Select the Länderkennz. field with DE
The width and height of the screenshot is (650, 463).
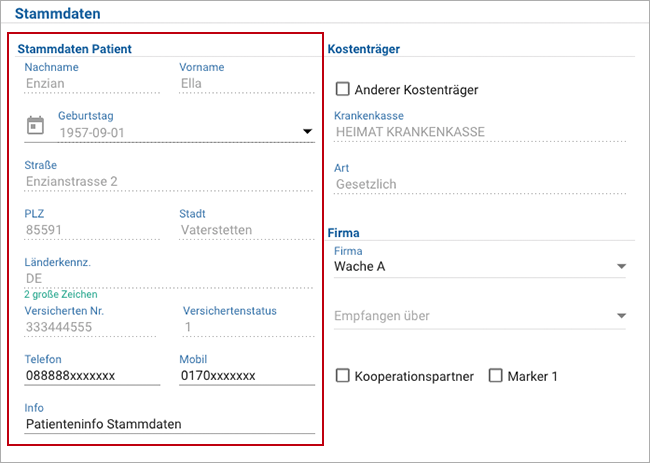169,279
